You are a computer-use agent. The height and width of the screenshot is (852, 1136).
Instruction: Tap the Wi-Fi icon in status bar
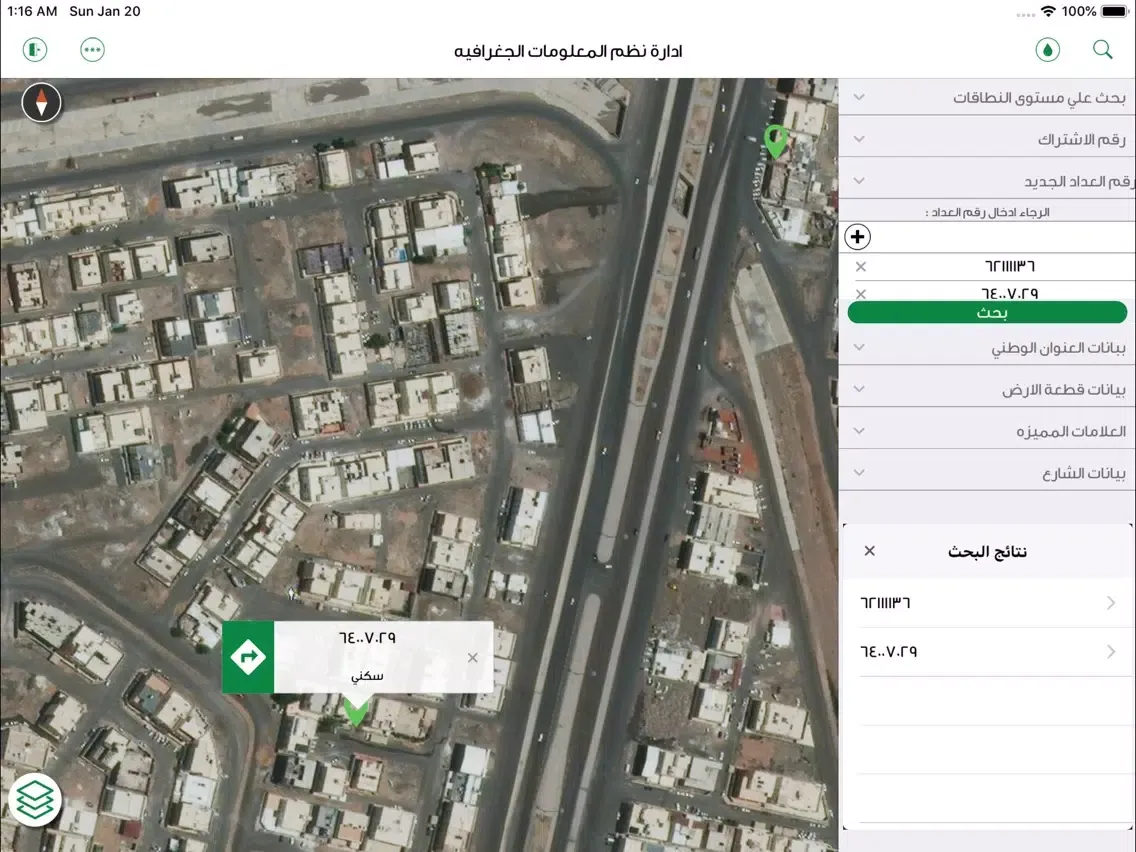pyautogui.click(x=1048, y=12)
